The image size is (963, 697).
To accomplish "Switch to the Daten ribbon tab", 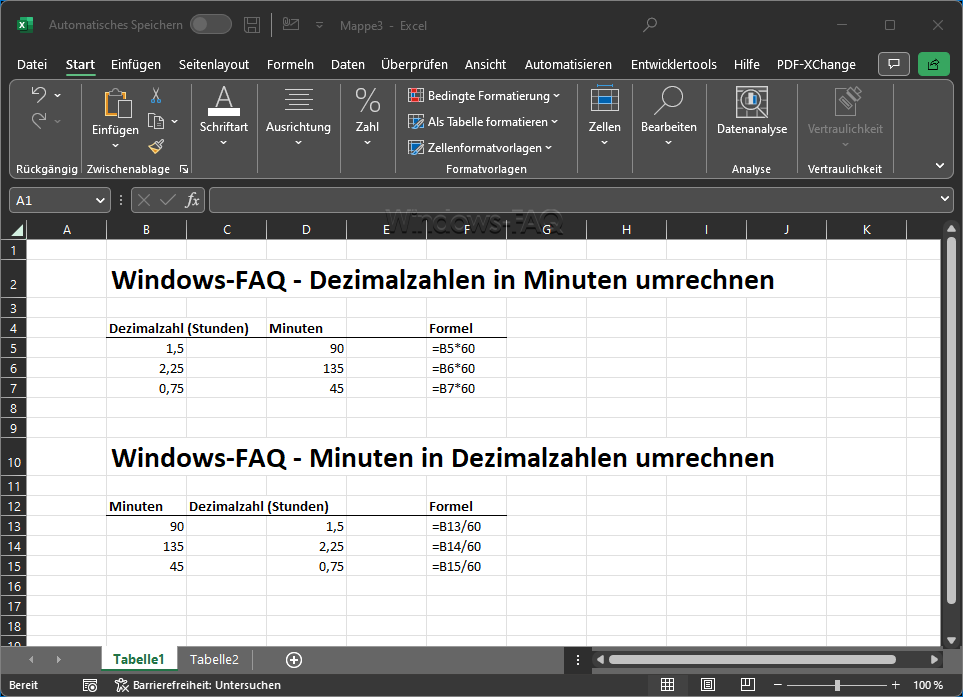I will tap(348, 64).
